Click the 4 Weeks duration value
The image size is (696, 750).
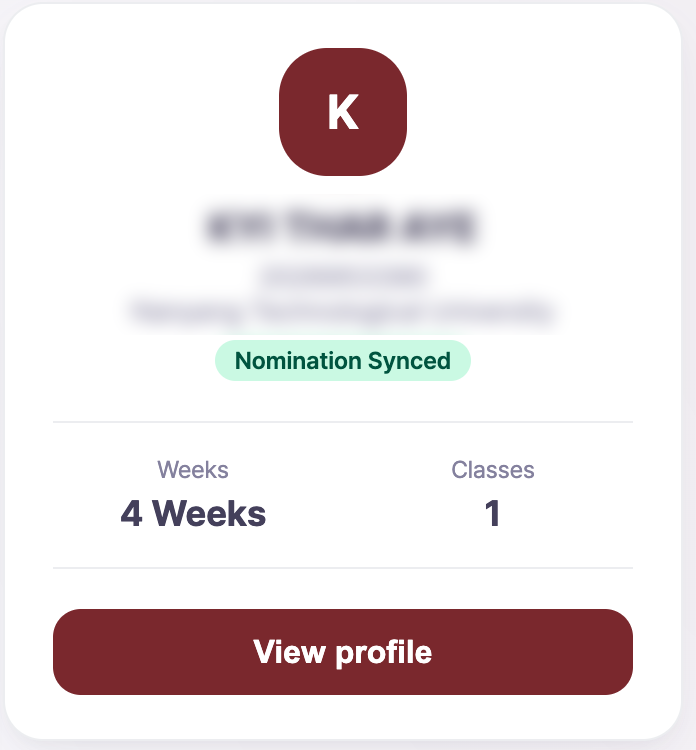(193, 514)
